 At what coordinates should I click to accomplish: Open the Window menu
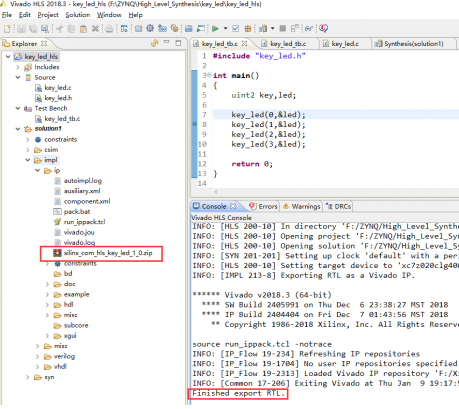(x=109, y=15)
